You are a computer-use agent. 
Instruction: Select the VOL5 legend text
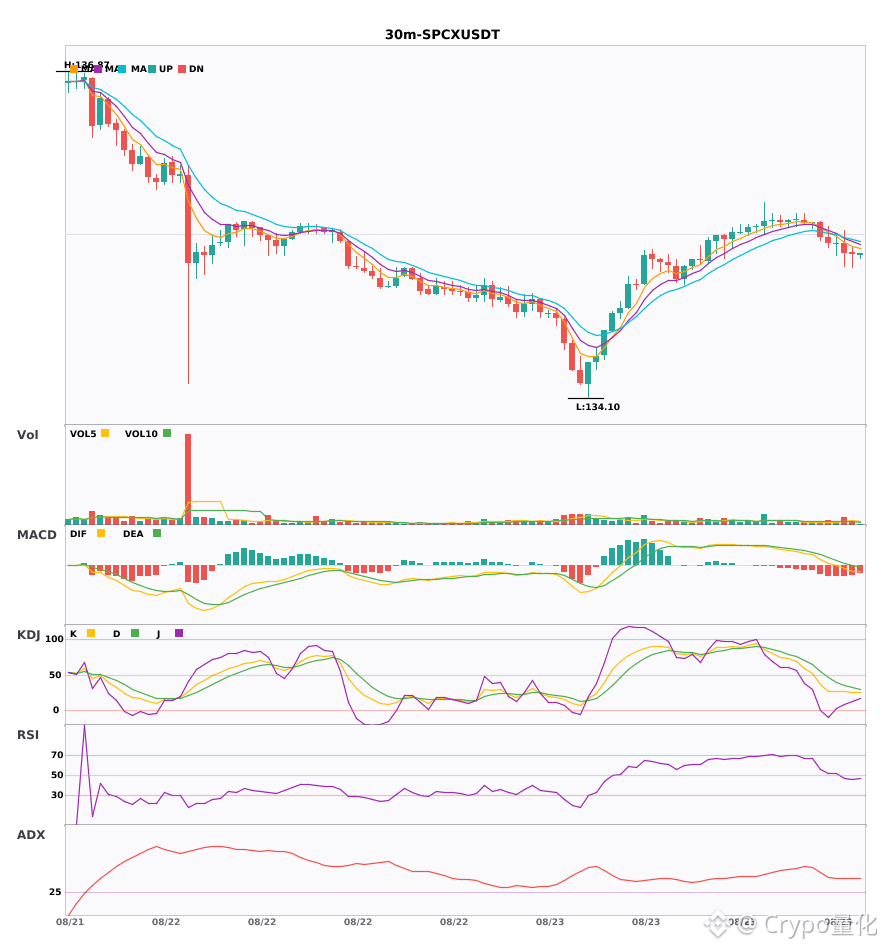[x=83, y=434]
